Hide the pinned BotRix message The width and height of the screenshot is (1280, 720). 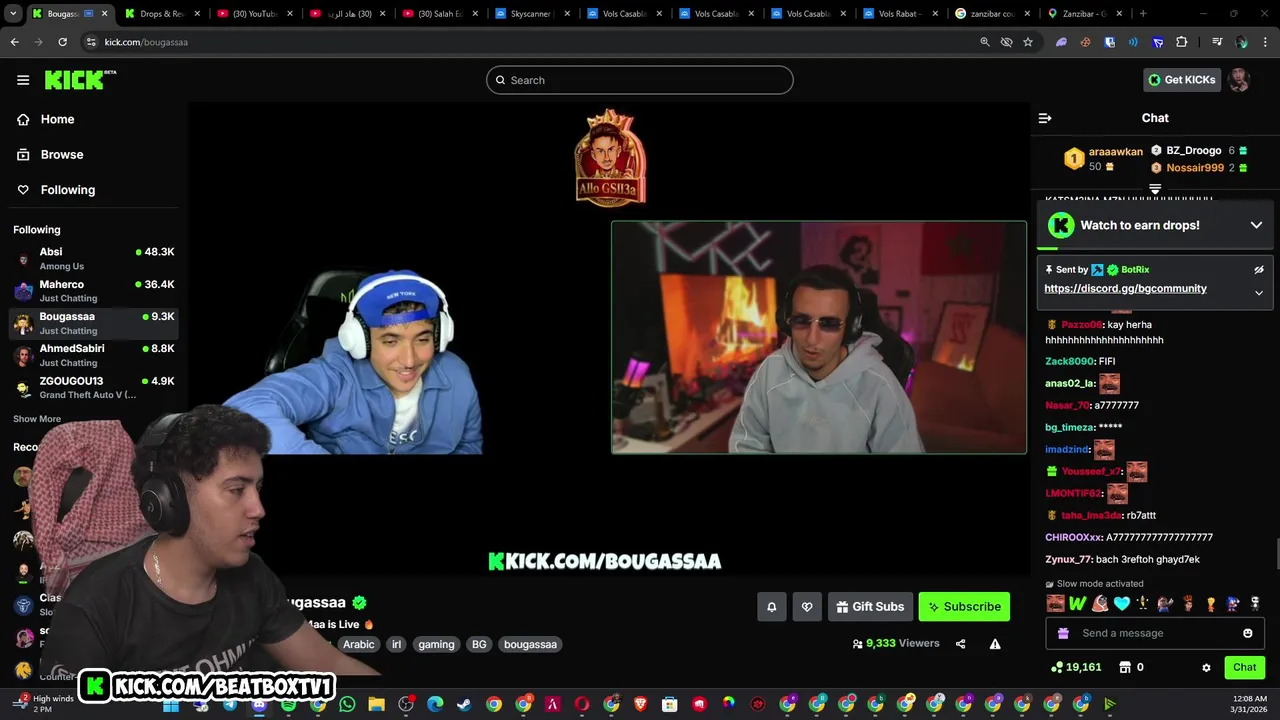[1259, 270]
